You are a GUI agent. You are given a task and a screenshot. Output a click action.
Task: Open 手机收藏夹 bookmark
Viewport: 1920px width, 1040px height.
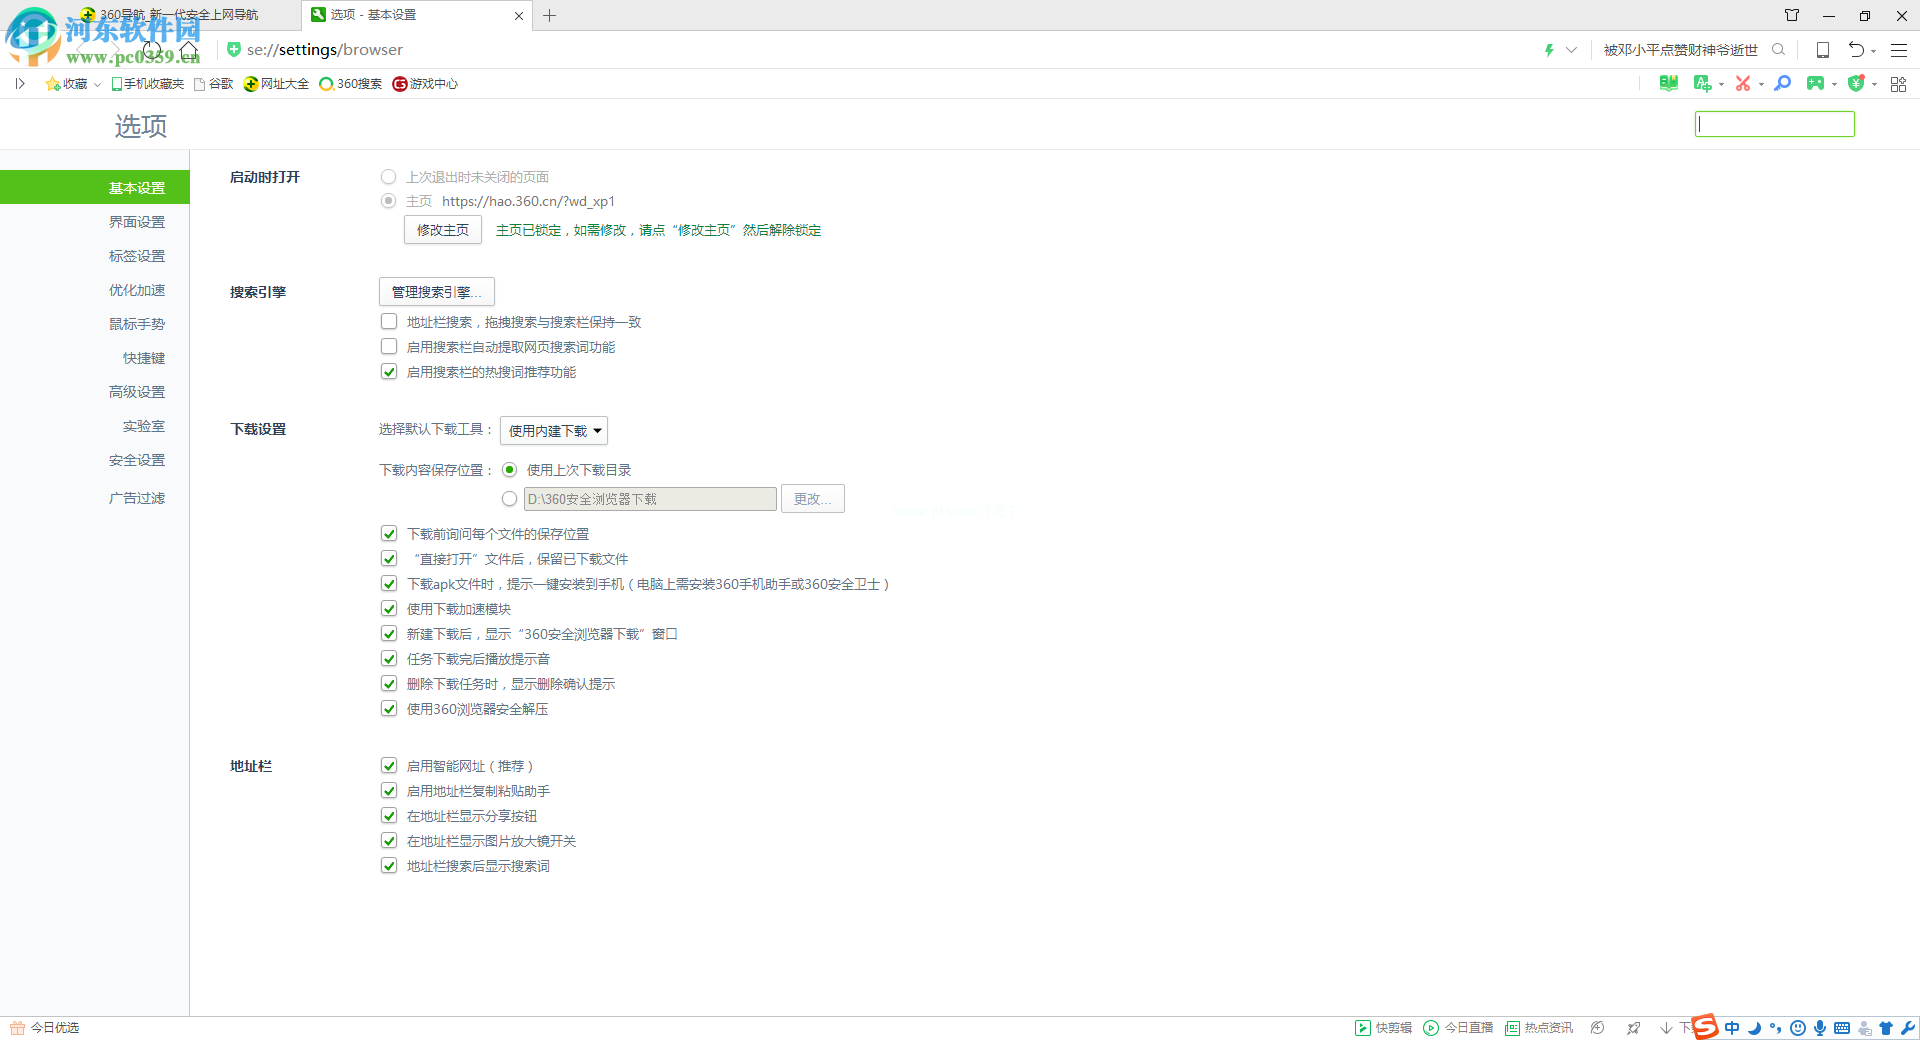147,84
